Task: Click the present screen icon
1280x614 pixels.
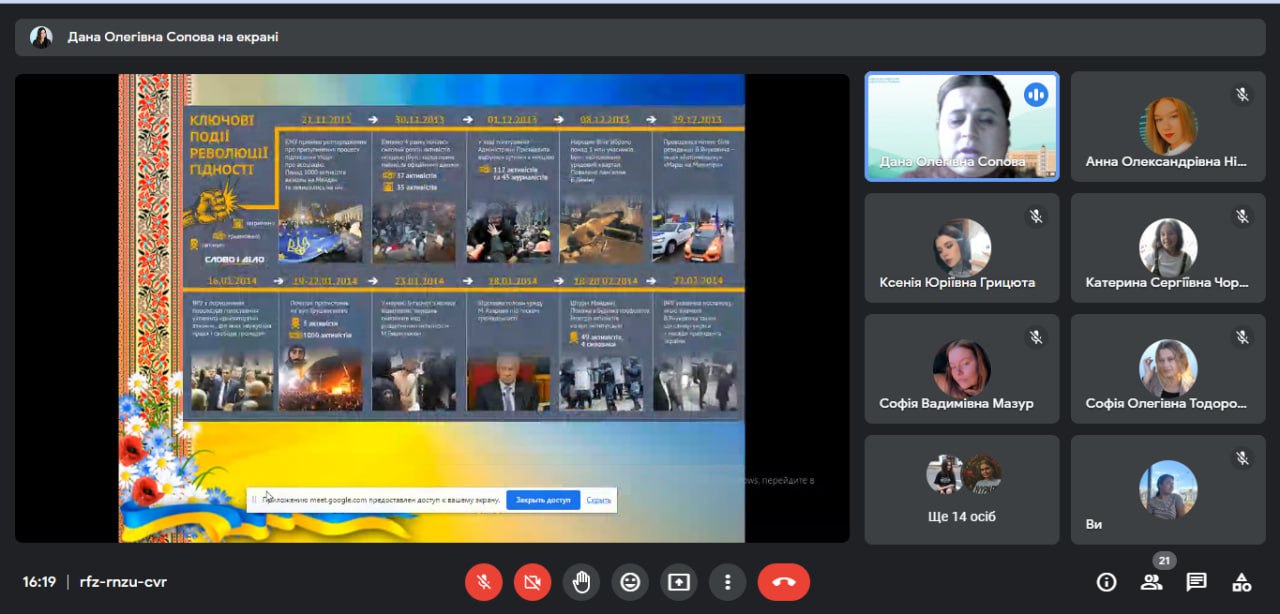Action: click(x=679, y=582)
